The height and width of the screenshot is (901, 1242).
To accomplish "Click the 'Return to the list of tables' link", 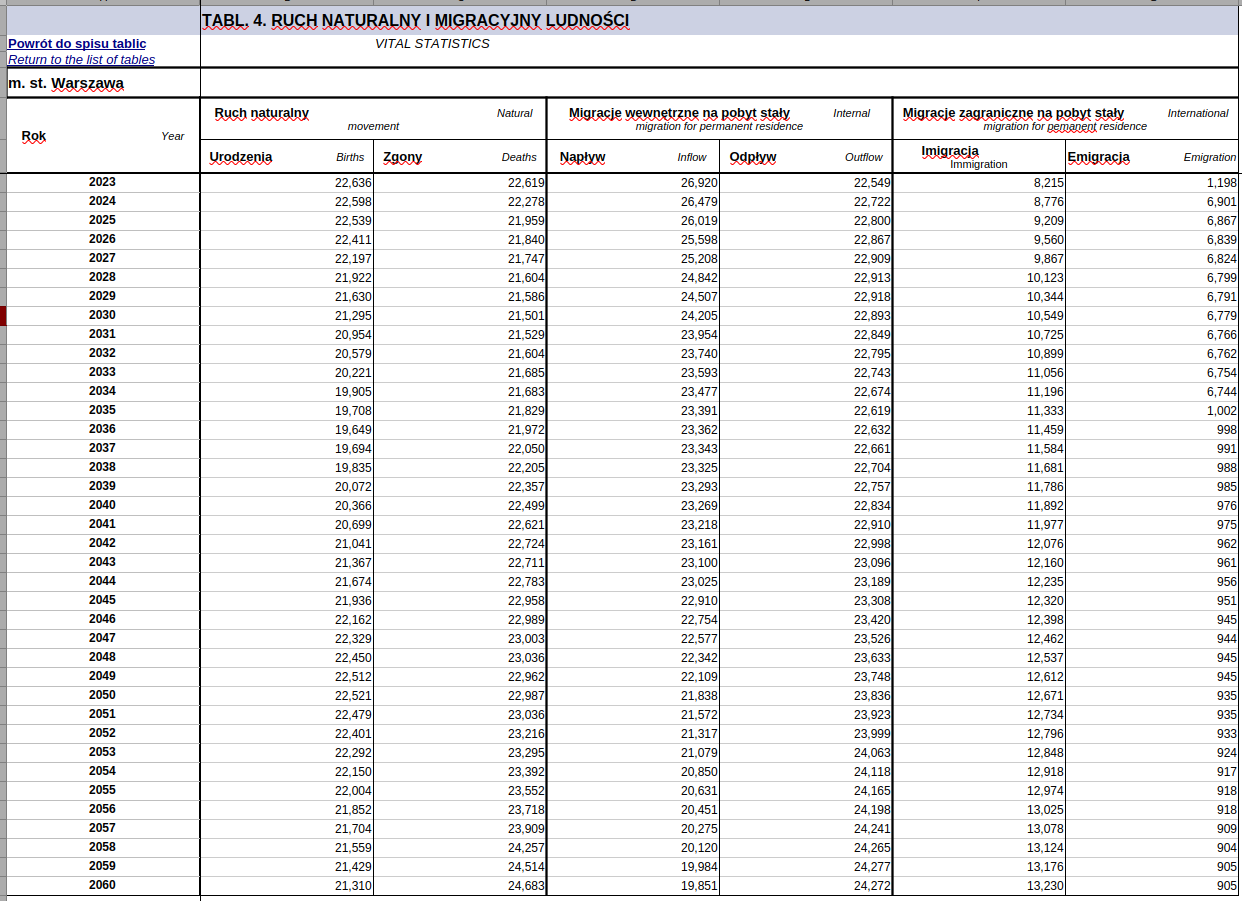I will pyautogui.click(x=81, y=60).
